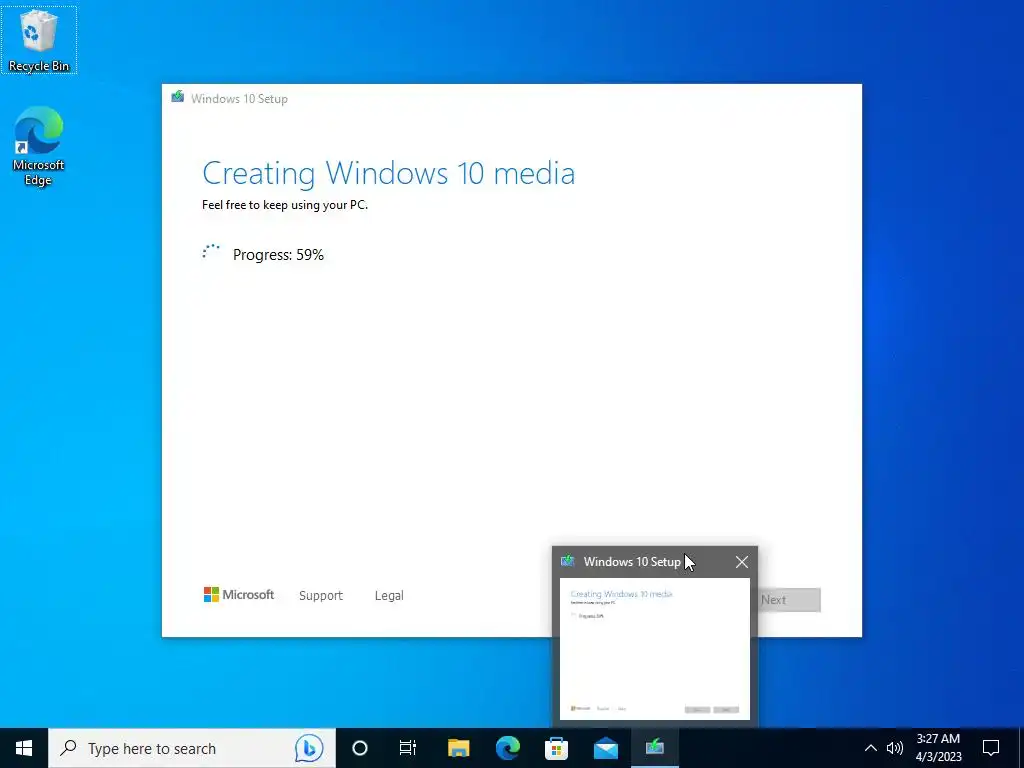Screen dimensions: 1024x768
Task: Open the notification action center
Action: (991, 748)
